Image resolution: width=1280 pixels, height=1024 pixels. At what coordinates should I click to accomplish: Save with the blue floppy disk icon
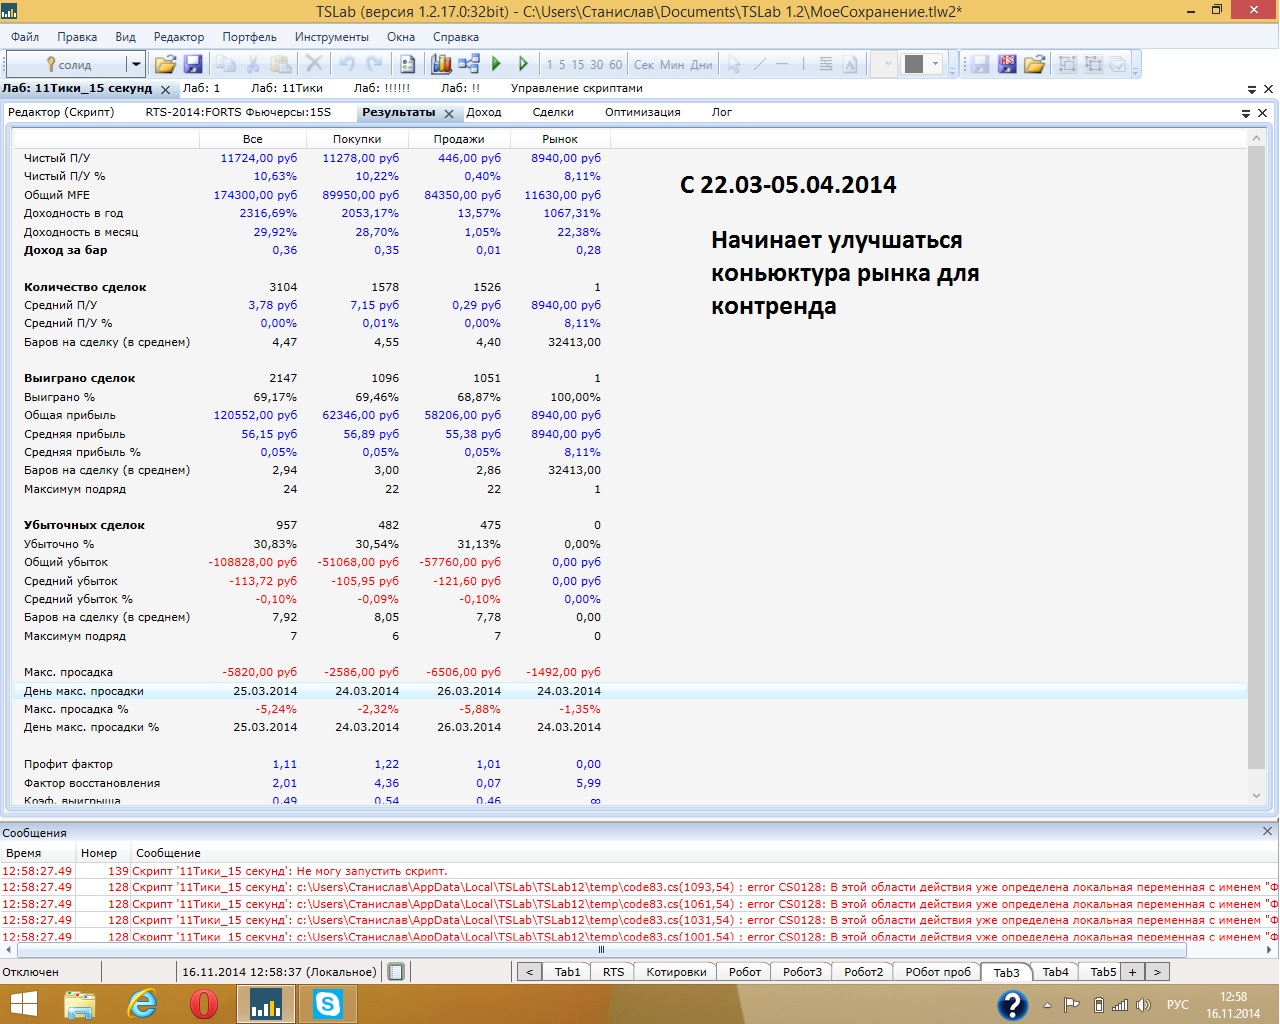point(193,64)
